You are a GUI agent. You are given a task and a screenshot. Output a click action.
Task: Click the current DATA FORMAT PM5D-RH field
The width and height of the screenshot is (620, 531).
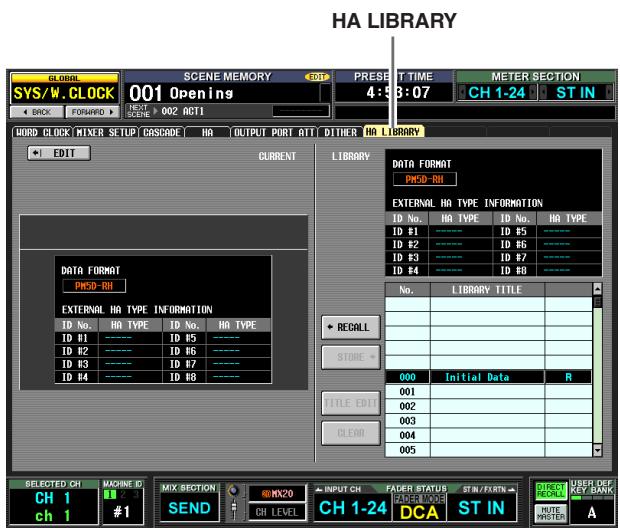point(94,286)
